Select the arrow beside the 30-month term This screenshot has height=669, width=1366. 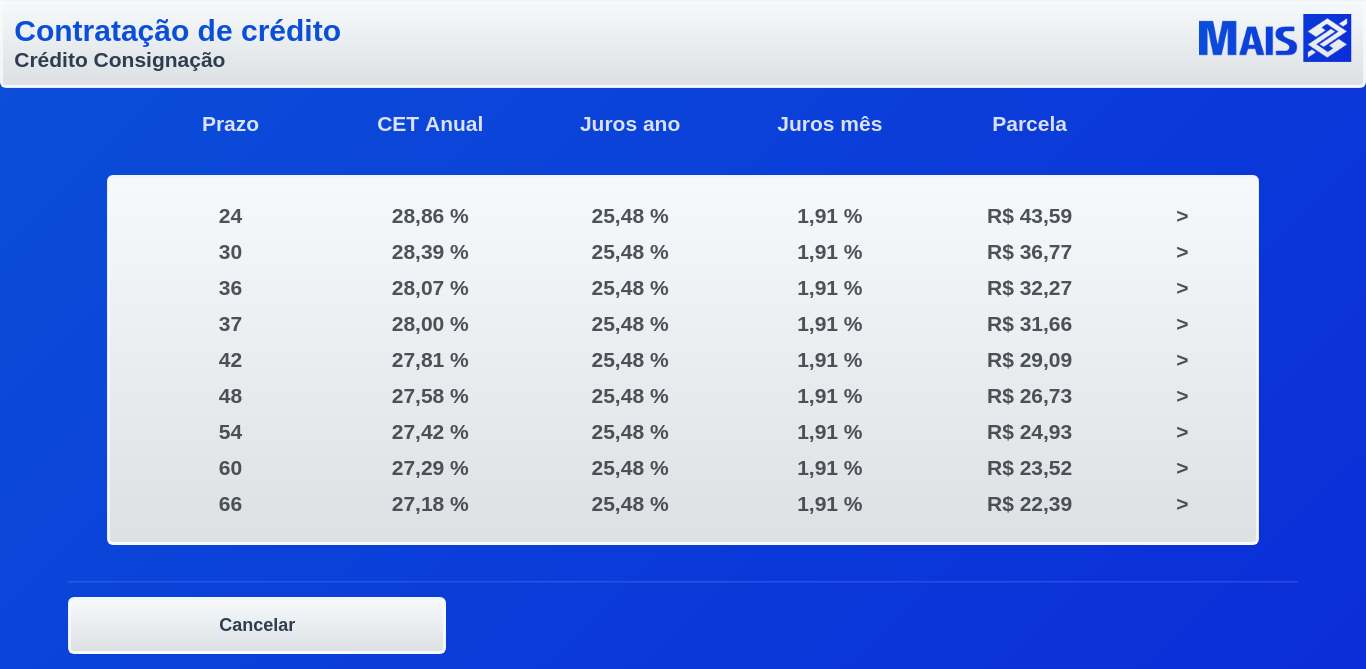(x=1182, y=252)
